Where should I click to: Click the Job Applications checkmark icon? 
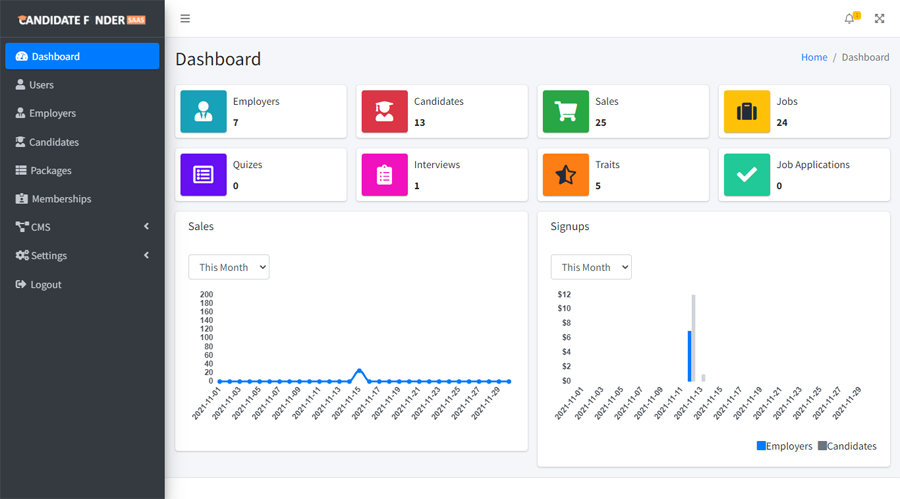point(746,174)
